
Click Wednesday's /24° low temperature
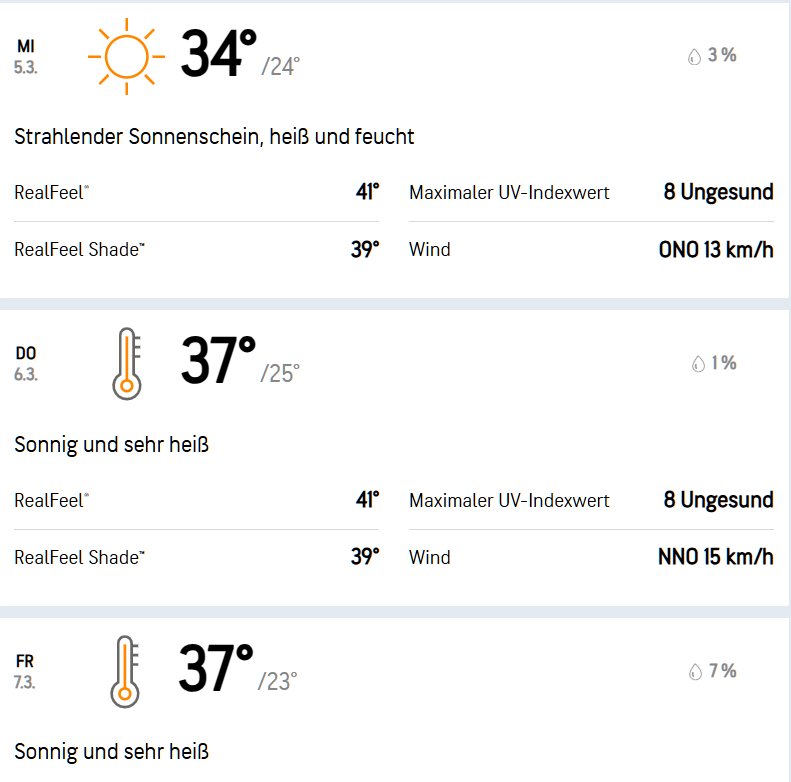281,67
